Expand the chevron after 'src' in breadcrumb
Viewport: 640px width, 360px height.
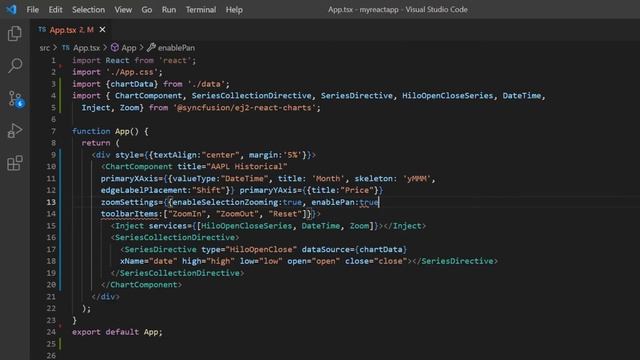(x=55, y=48)
